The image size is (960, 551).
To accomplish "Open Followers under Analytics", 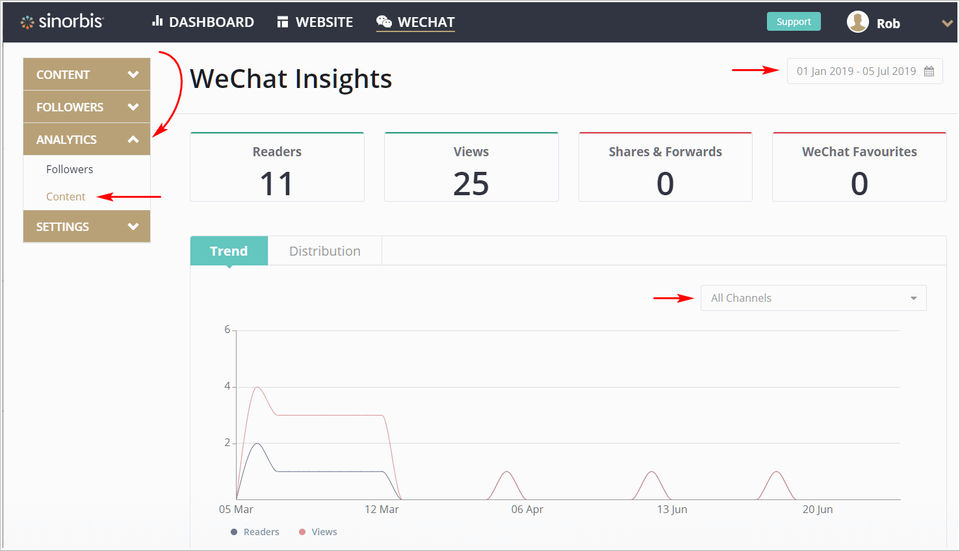I will point(69,169).
